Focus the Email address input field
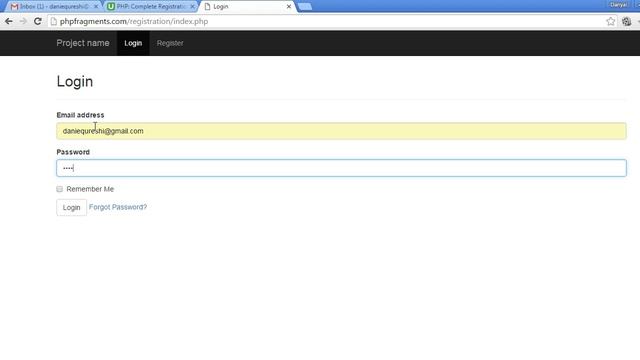 (341, 131)
